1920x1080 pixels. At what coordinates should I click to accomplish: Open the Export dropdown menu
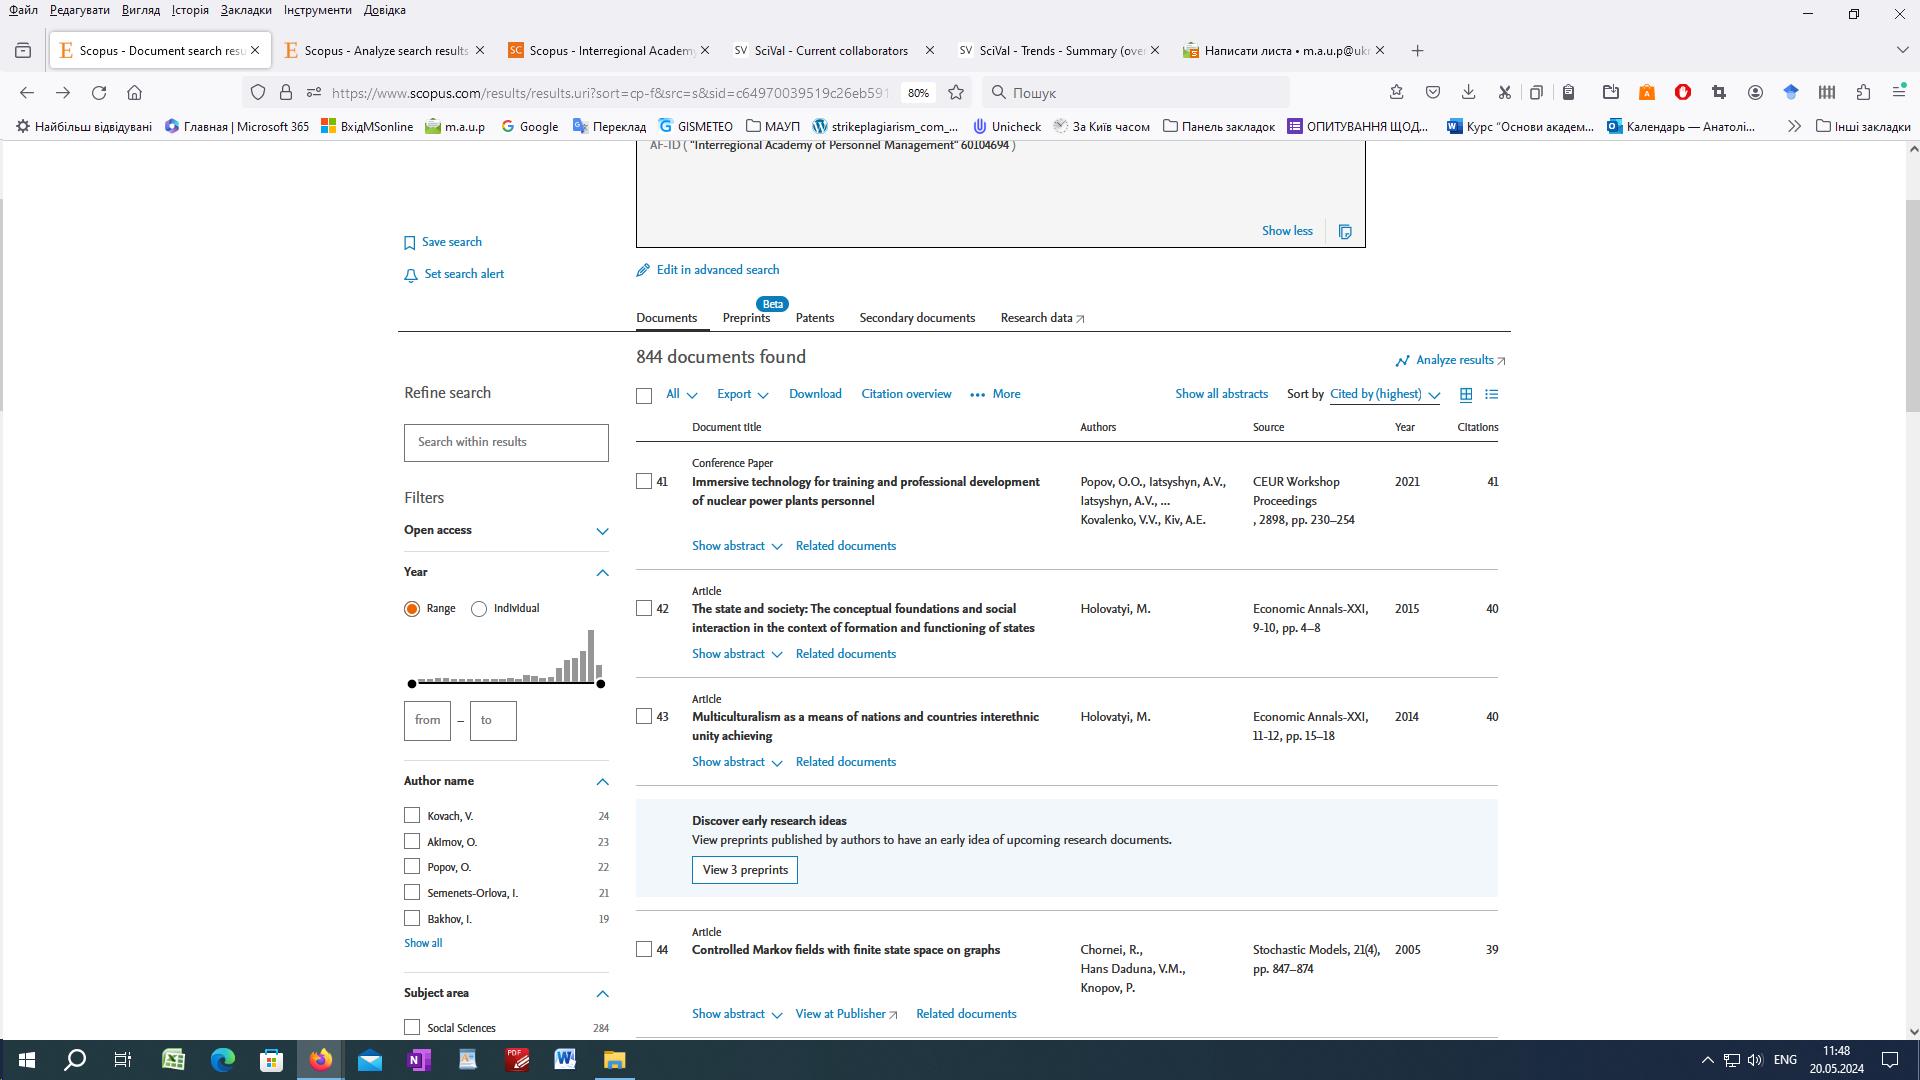(742, 395)
